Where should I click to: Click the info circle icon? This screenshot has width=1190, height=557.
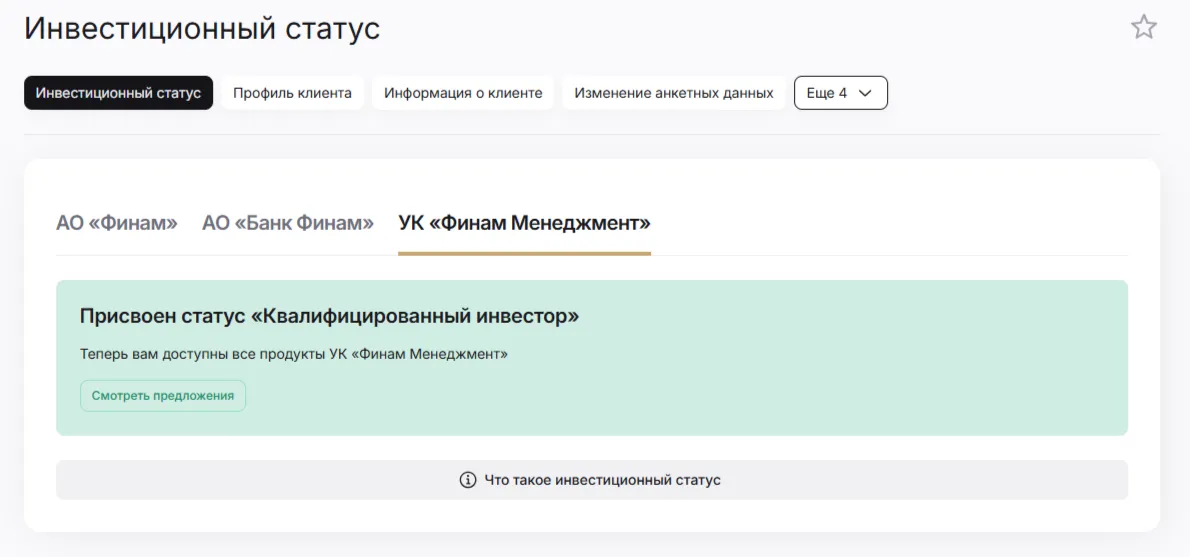[468, 480]
